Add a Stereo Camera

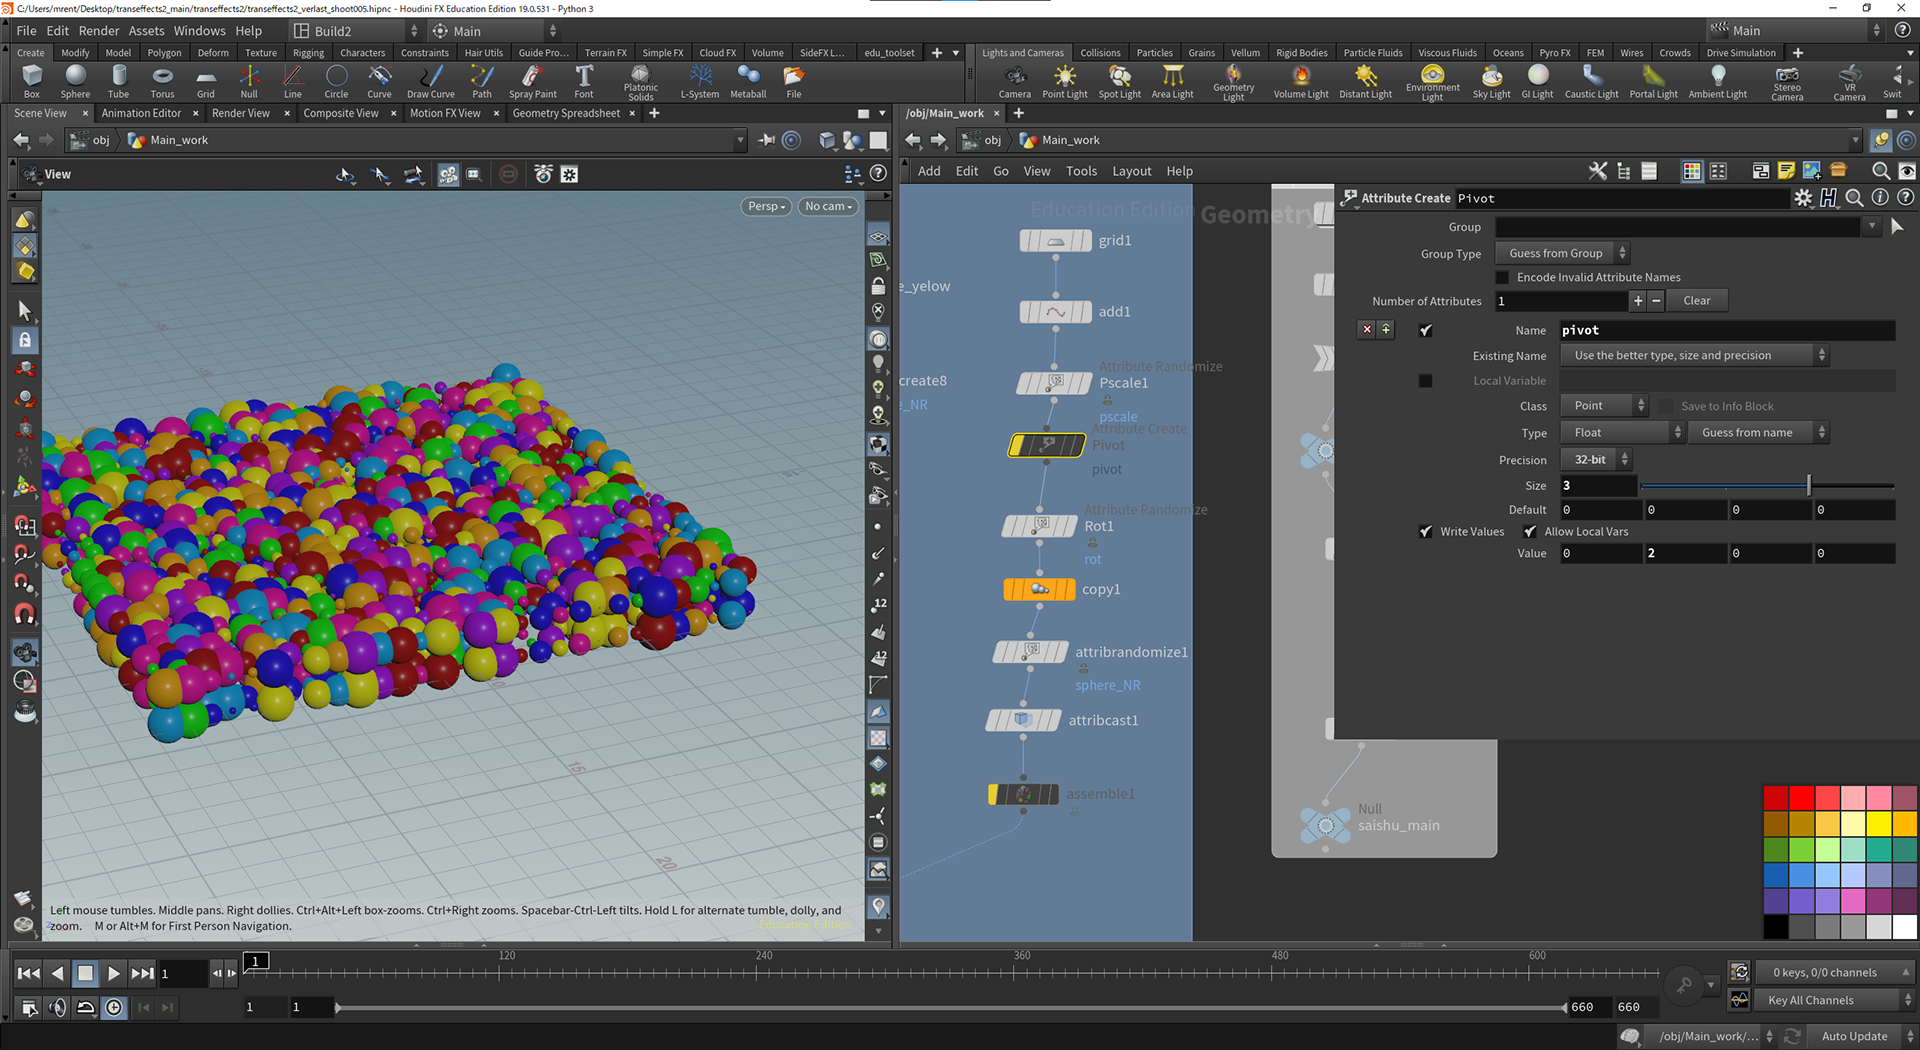[x=1787, y=82]
